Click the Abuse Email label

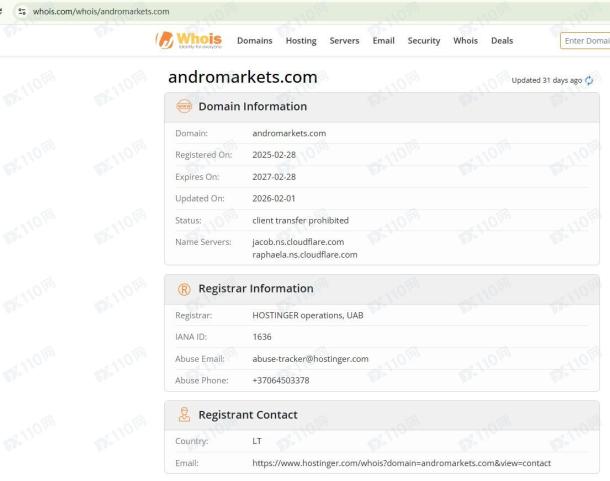[x=200, y=359]
